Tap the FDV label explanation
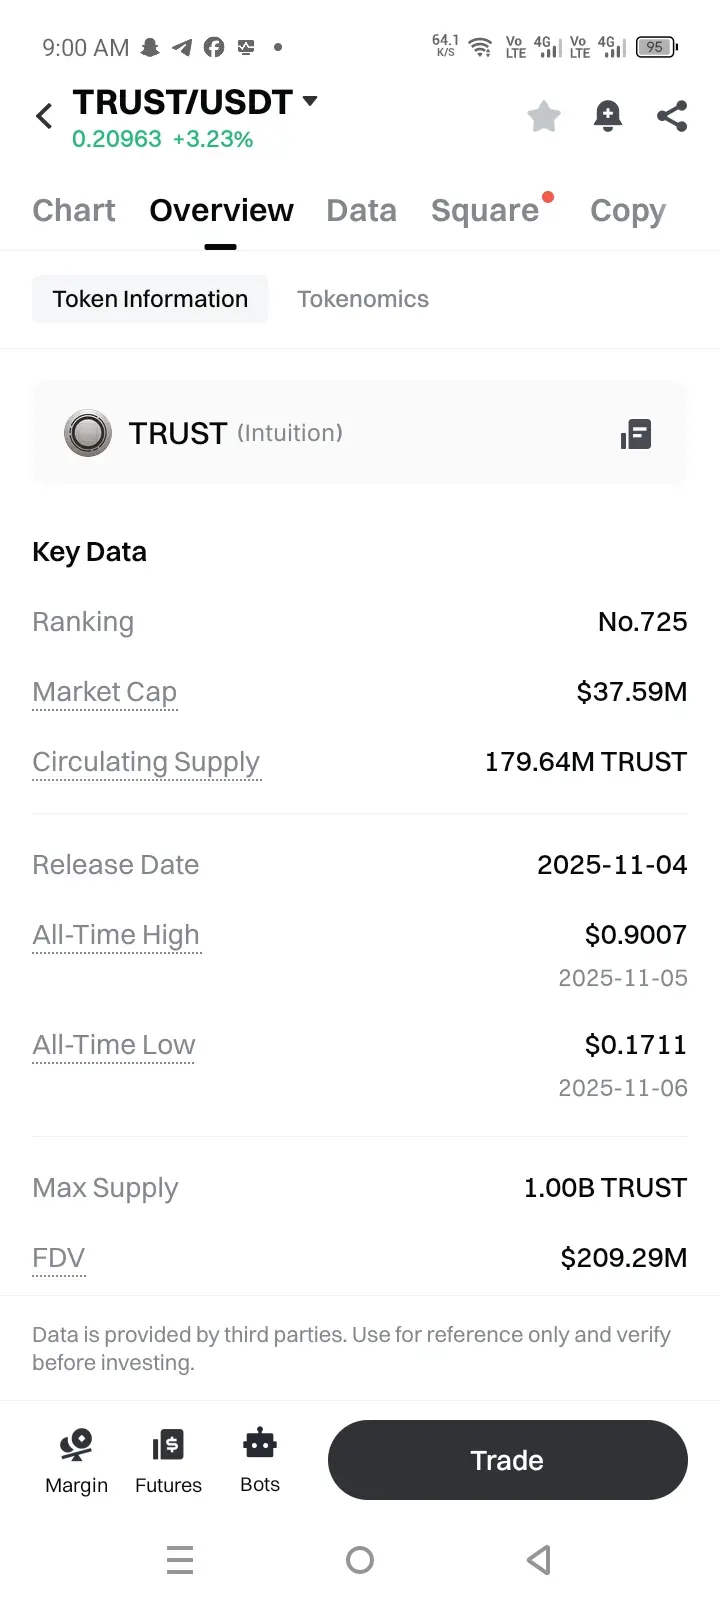720x1600 pixels. [59, 1258]
